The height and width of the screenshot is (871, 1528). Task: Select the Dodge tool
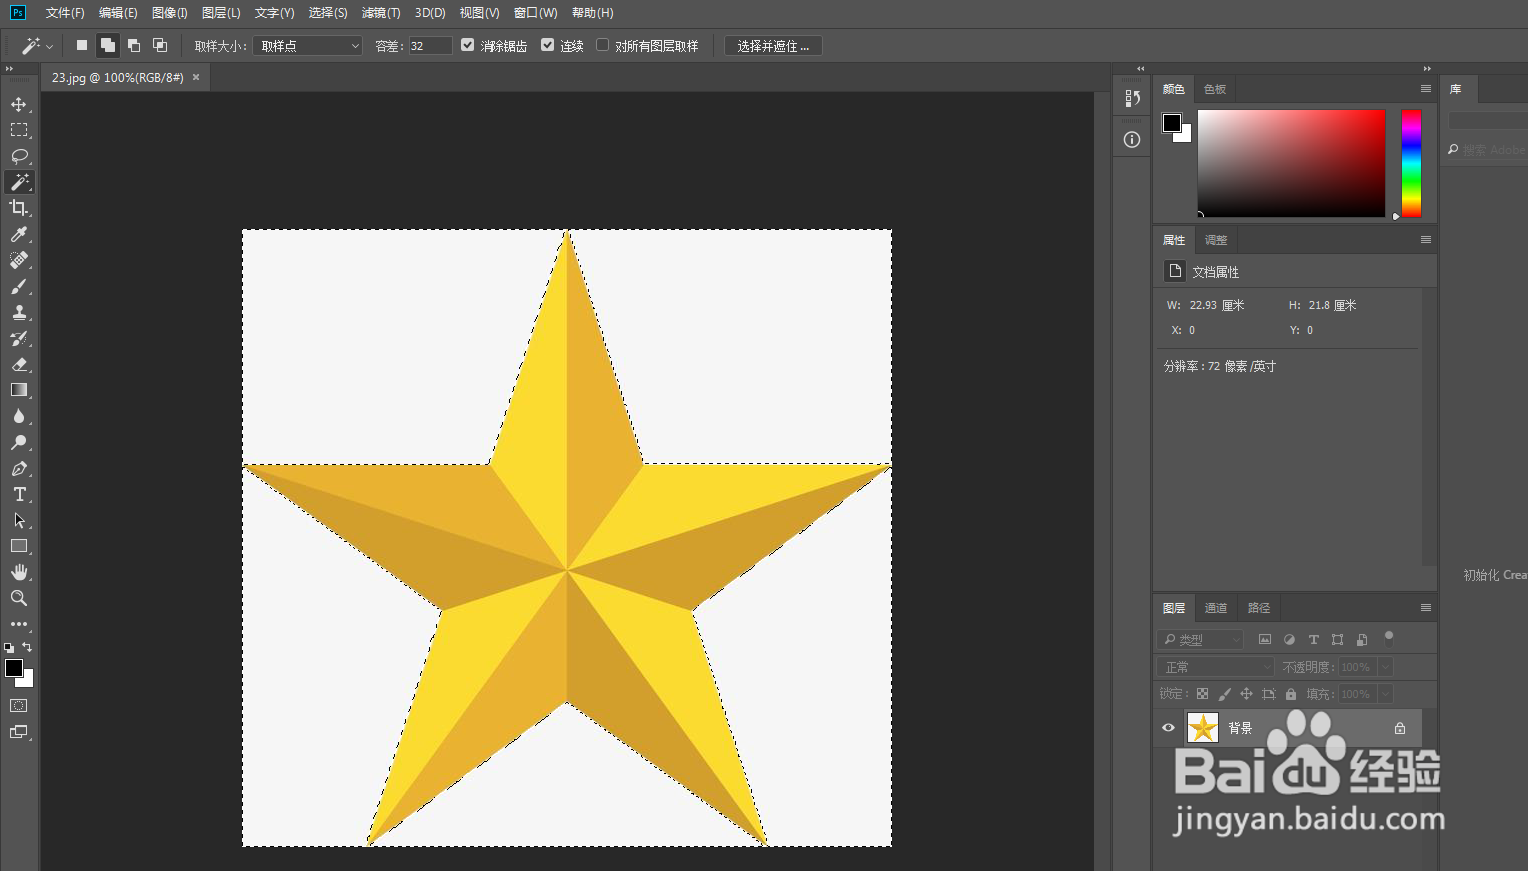19,442
